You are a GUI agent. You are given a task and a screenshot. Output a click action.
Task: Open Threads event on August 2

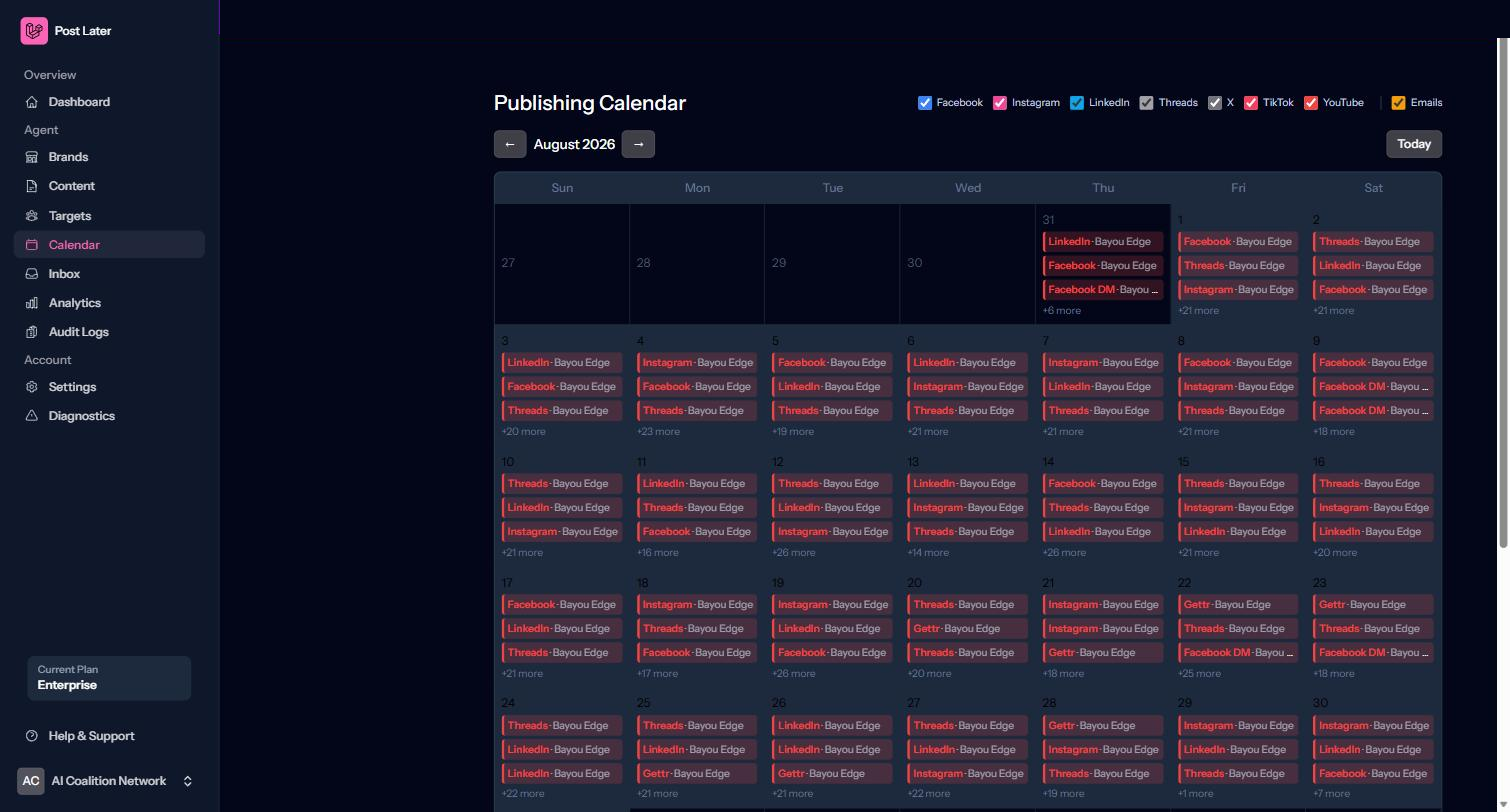(1373, 242)
